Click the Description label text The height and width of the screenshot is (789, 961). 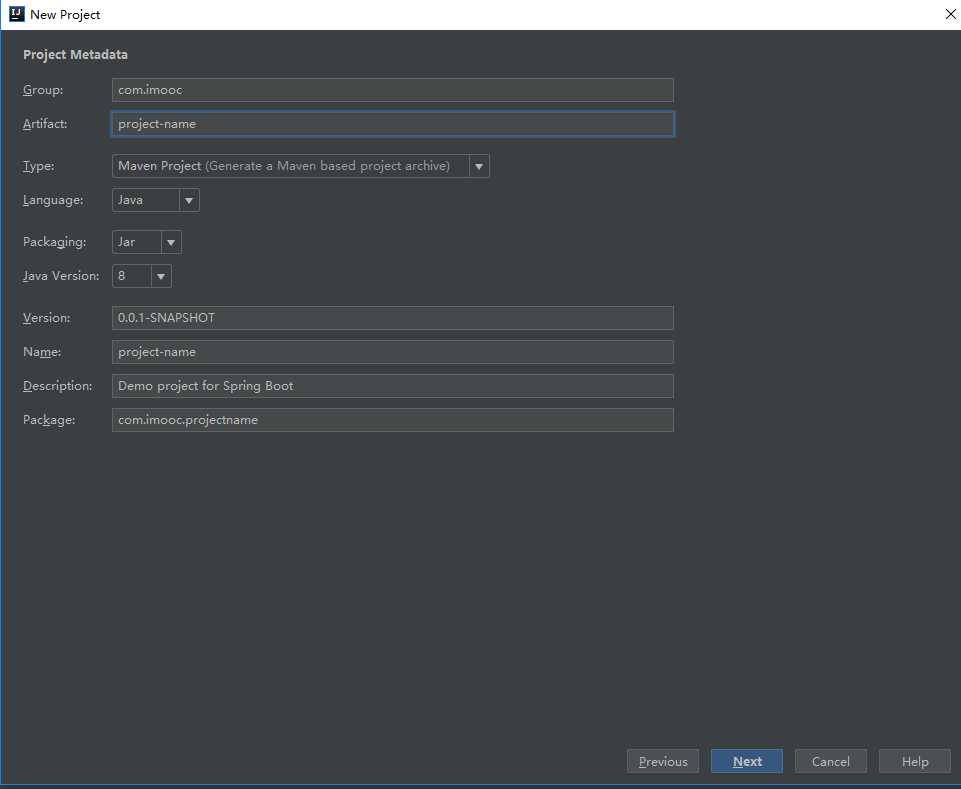click(x=58, y=386)
